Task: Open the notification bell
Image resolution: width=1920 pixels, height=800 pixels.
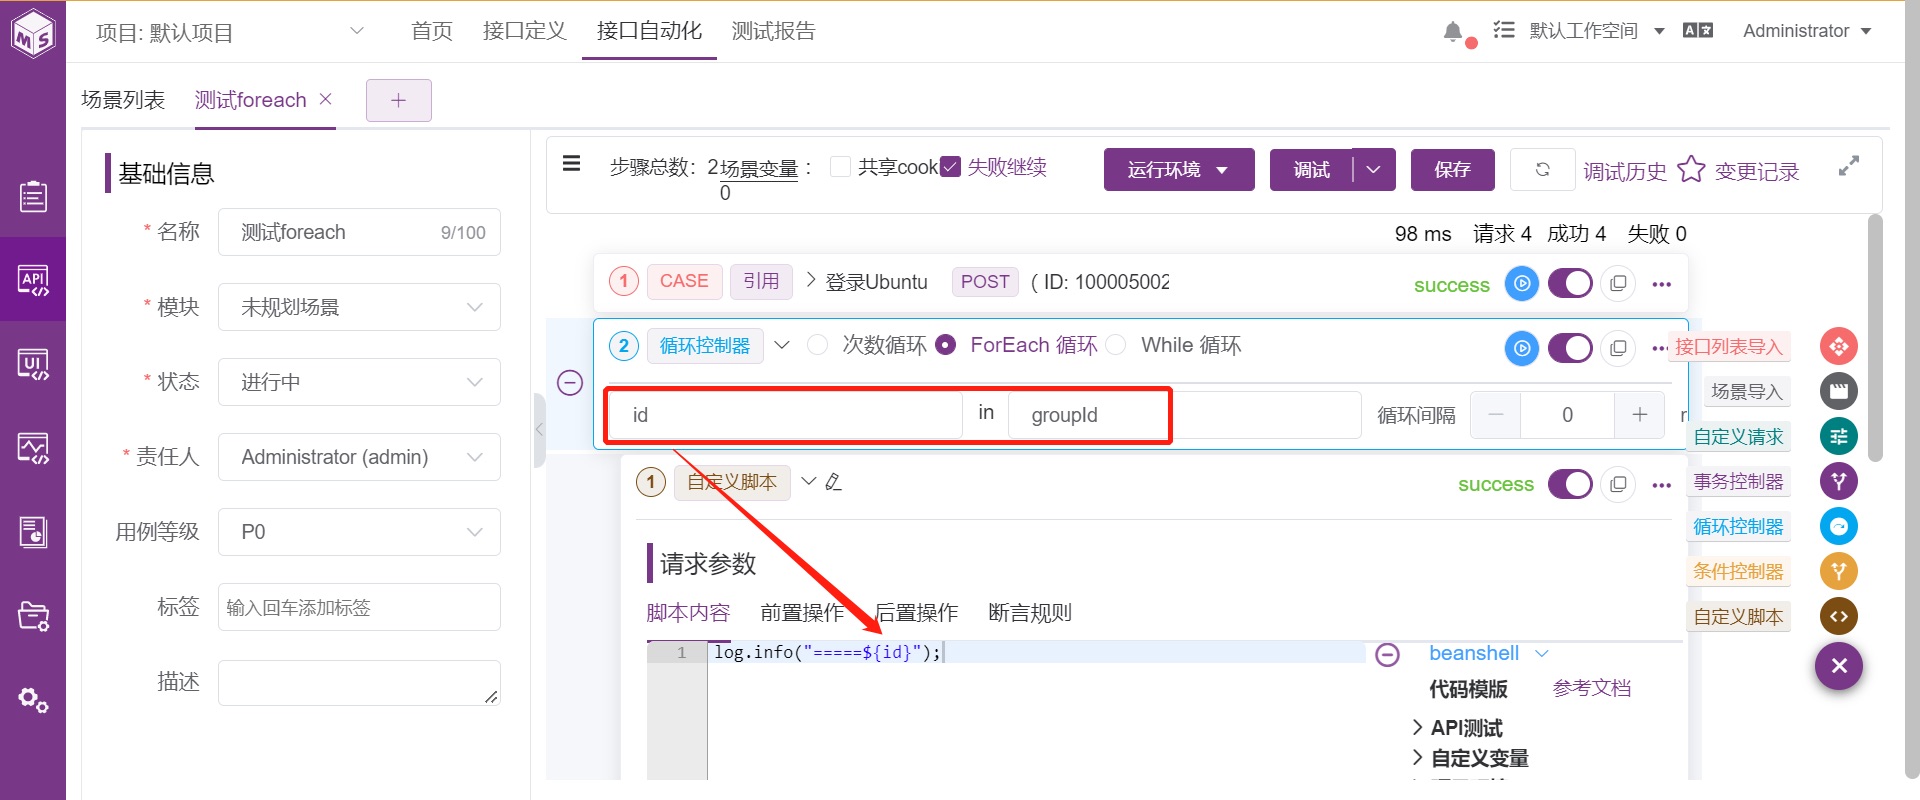Action: (x=1453, y=32)
